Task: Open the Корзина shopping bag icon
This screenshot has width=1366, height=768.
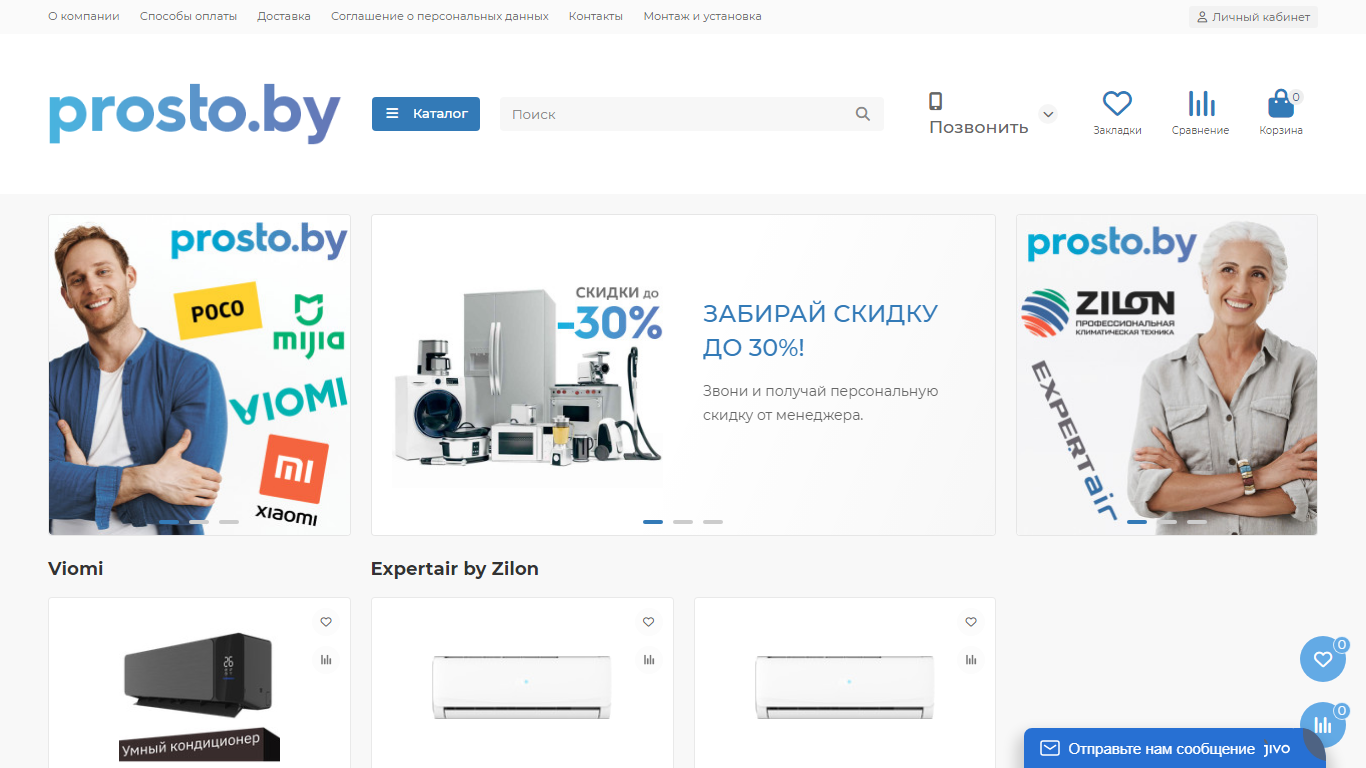Action: [1280, 104]
